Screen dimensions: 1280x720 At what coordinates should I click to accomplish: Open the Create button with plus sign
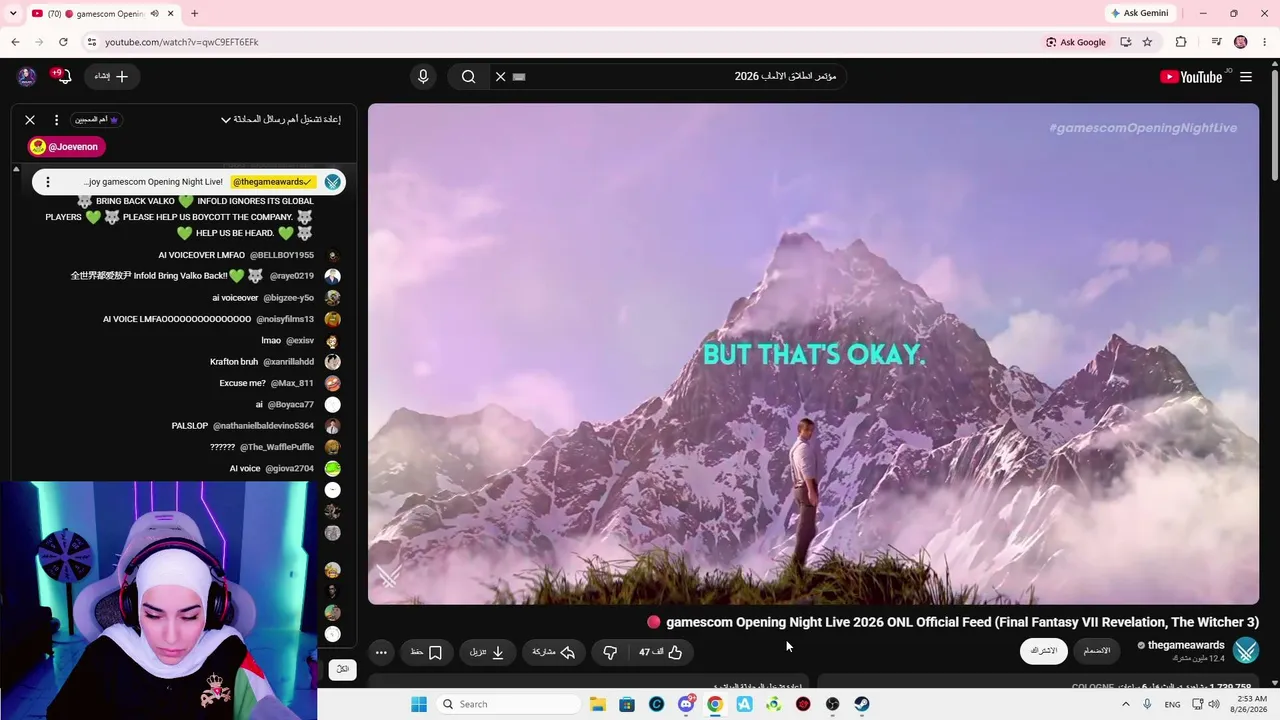[112, 77]
